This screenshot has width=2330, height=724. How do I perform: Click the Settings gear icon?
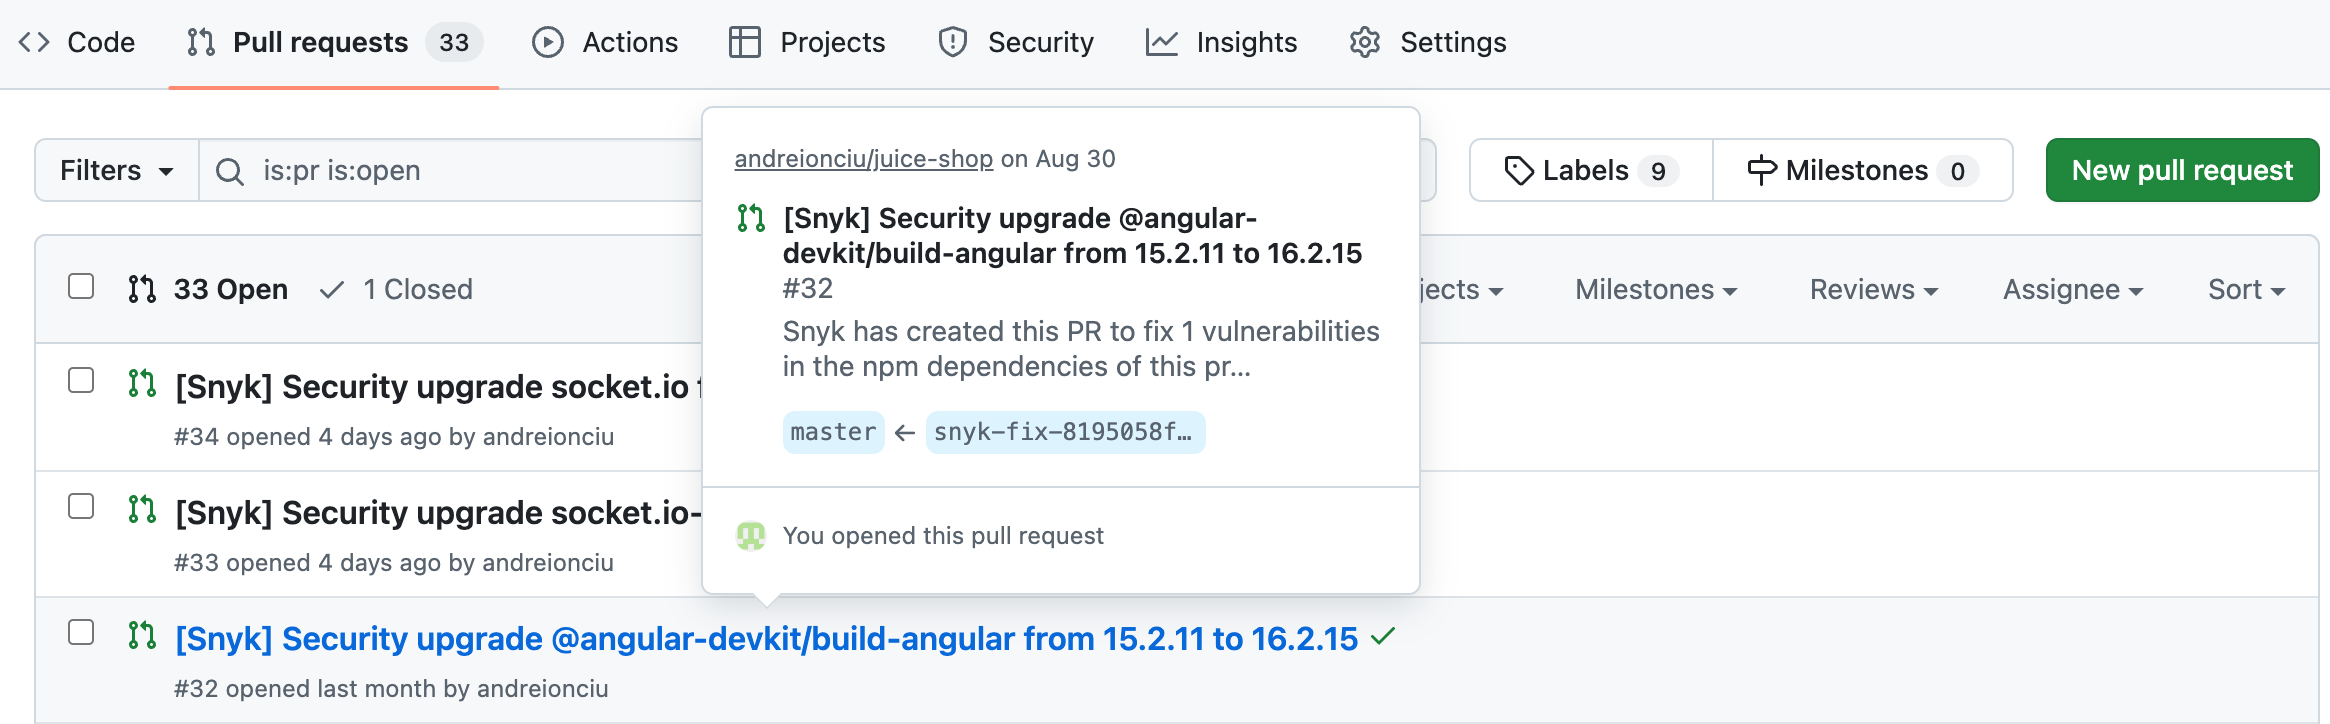pyautogui.click(x=1365, y=42)
